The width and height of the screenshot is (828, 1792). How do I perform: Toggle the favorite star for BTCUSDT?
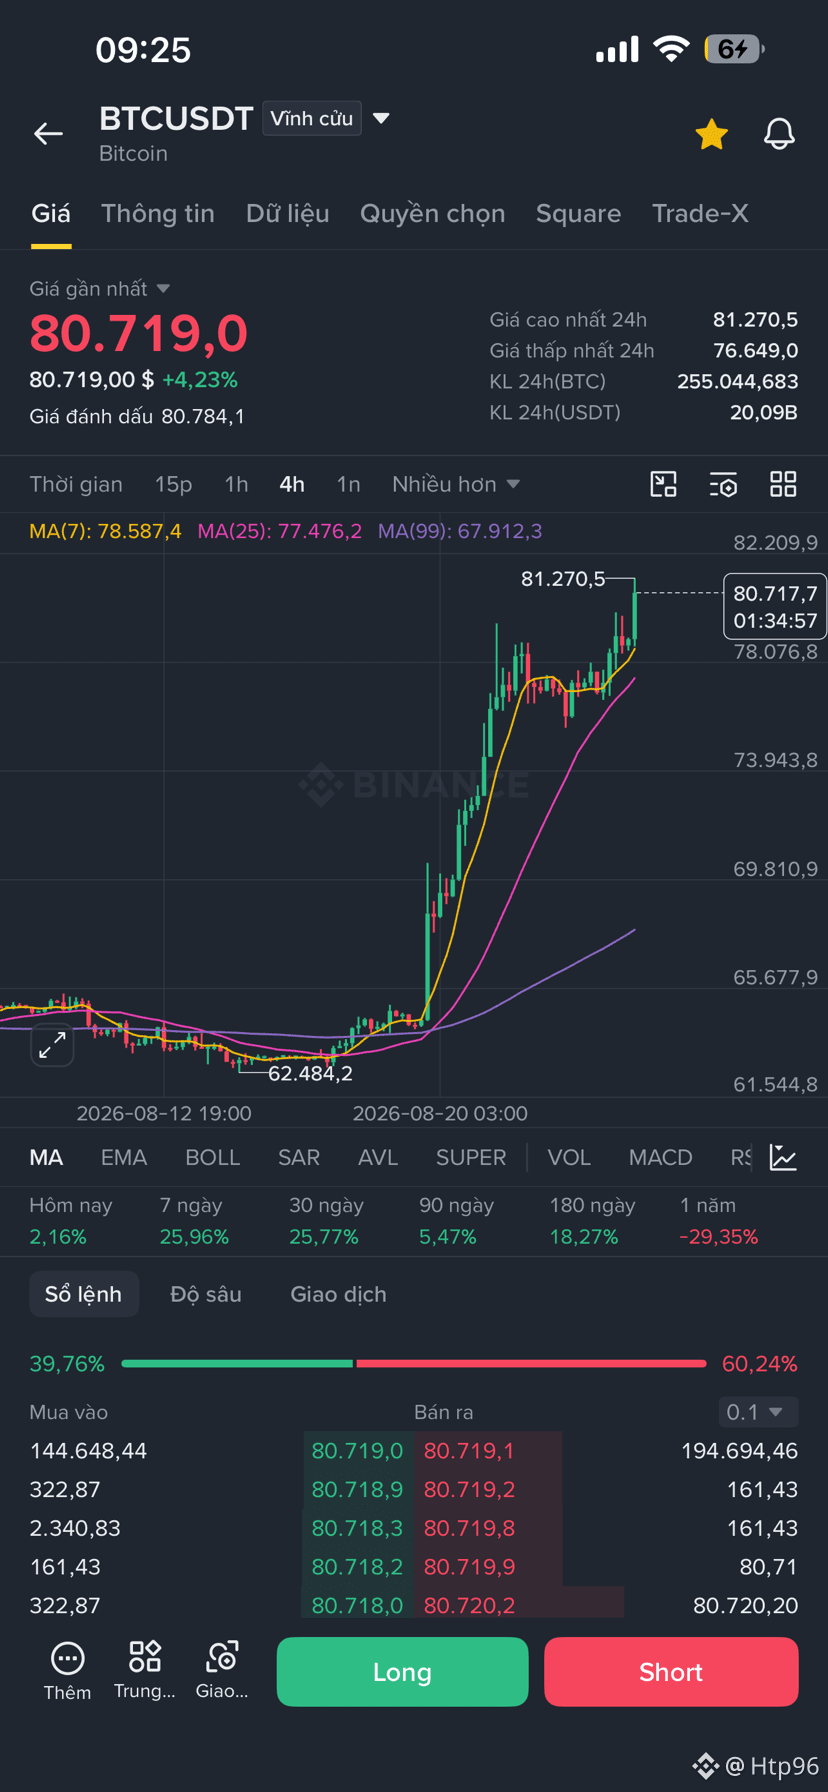click(711, 134)
